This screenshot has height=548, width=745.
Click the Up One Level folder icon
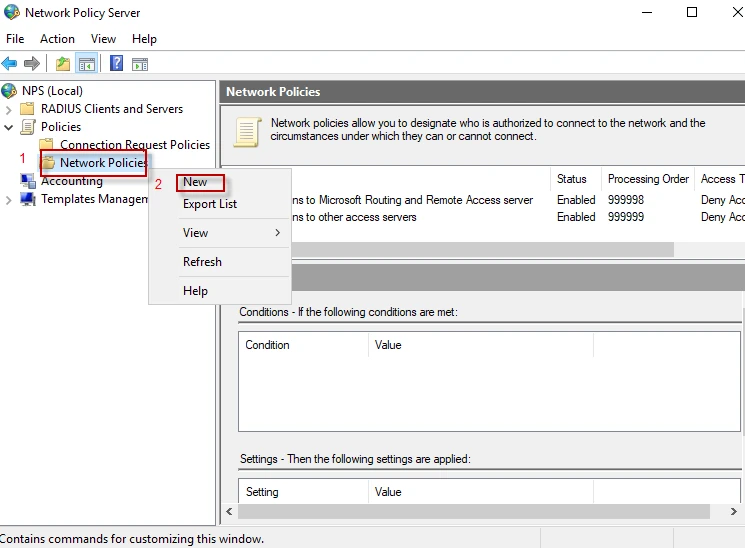63,64
